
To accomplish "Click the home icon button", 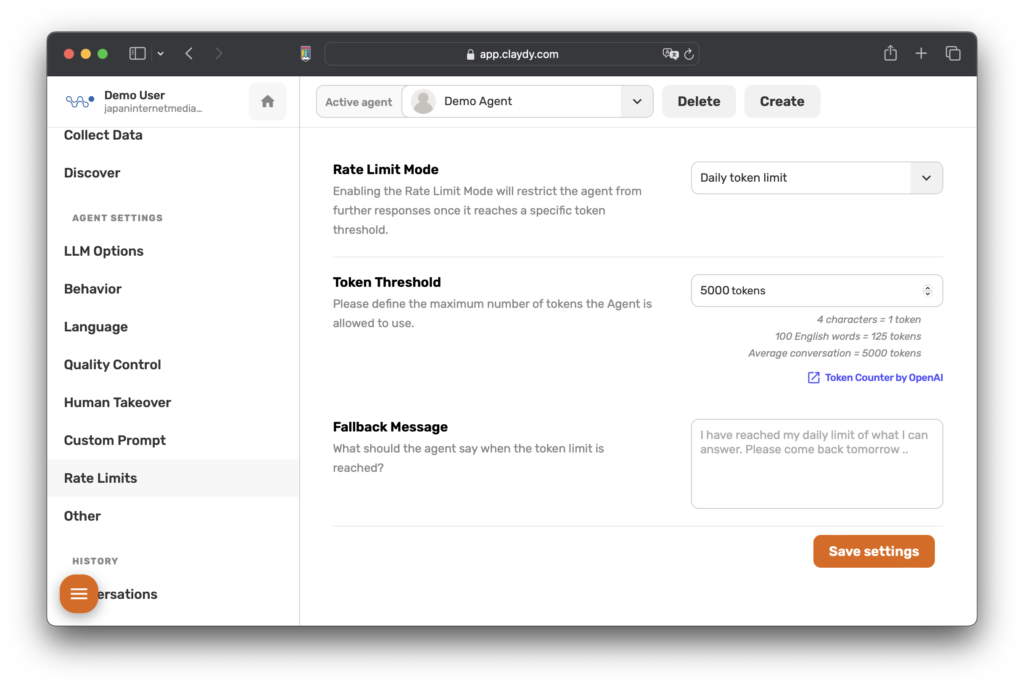I will tap(267, 101).
